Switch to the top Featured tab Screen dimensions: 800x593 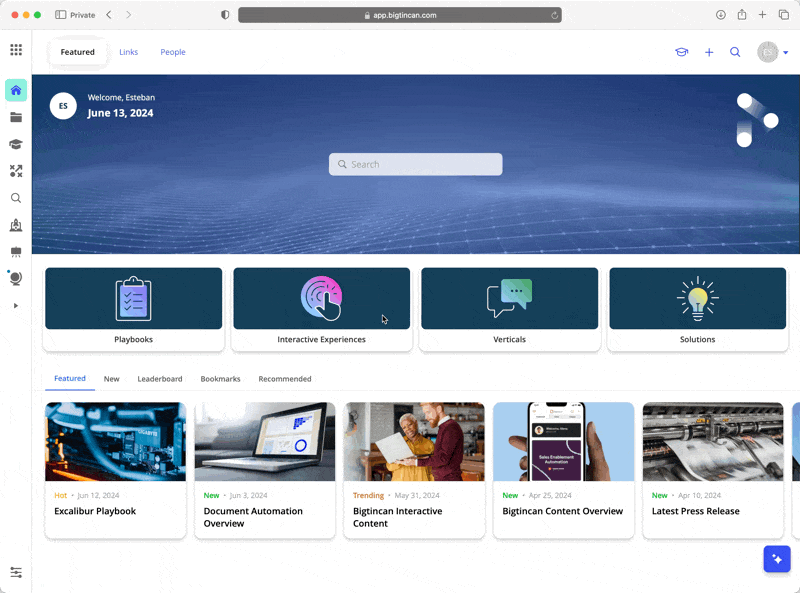(78, 52)
